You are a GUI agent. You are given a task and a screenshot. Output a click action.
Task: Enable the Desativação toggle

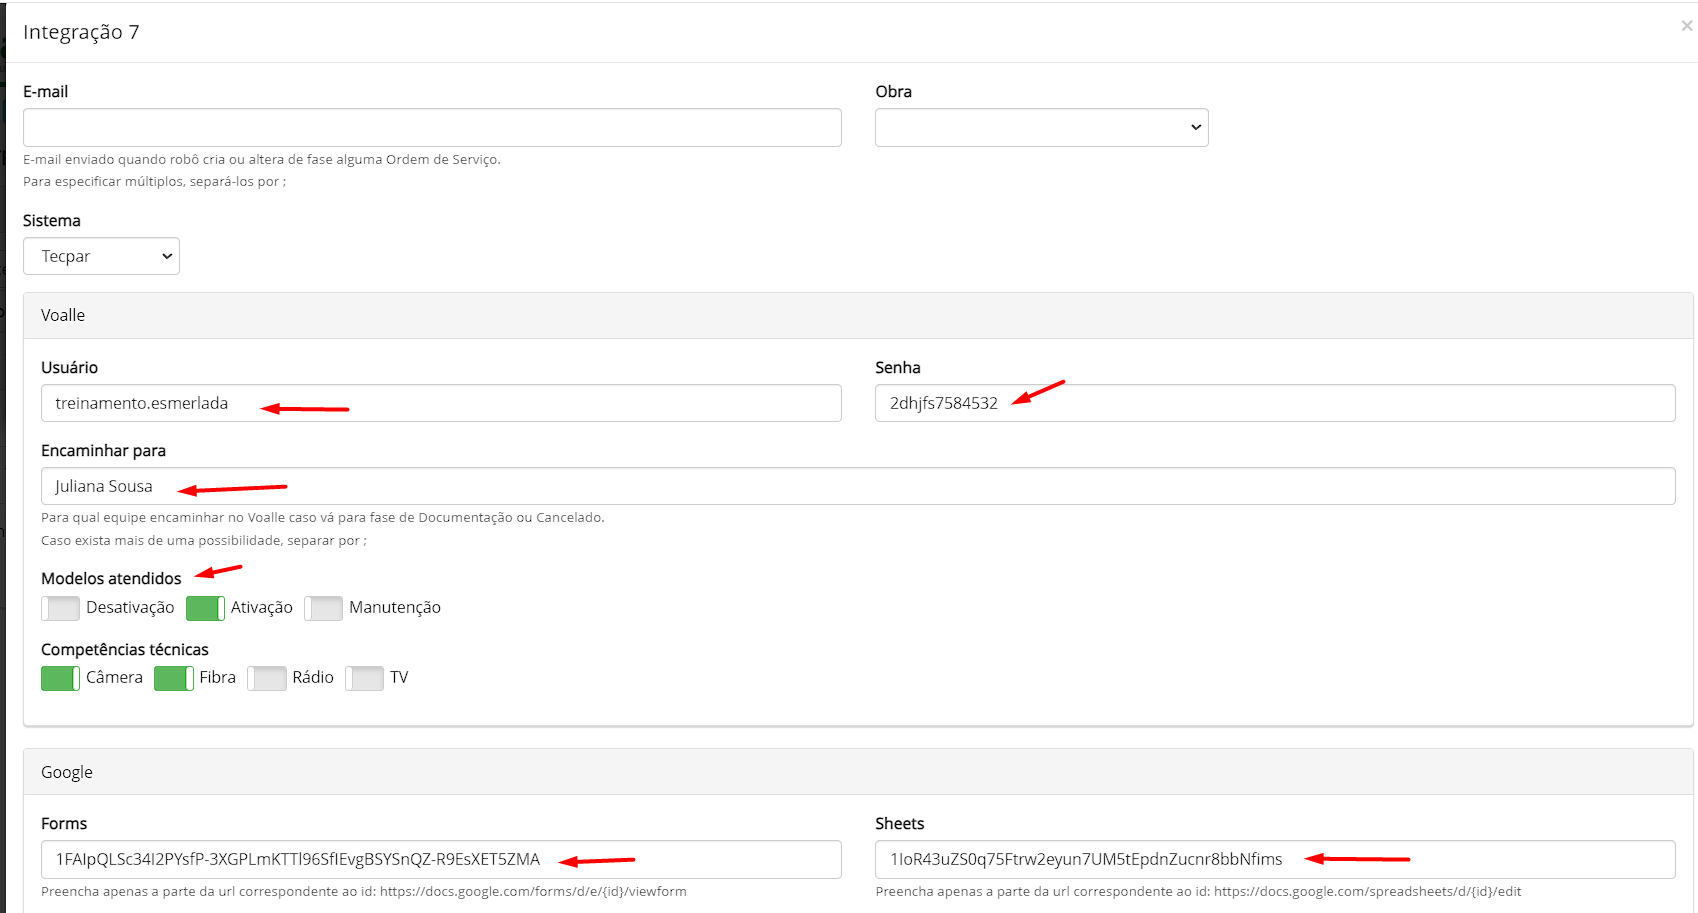pyautogui.click(x=60, y=608)
